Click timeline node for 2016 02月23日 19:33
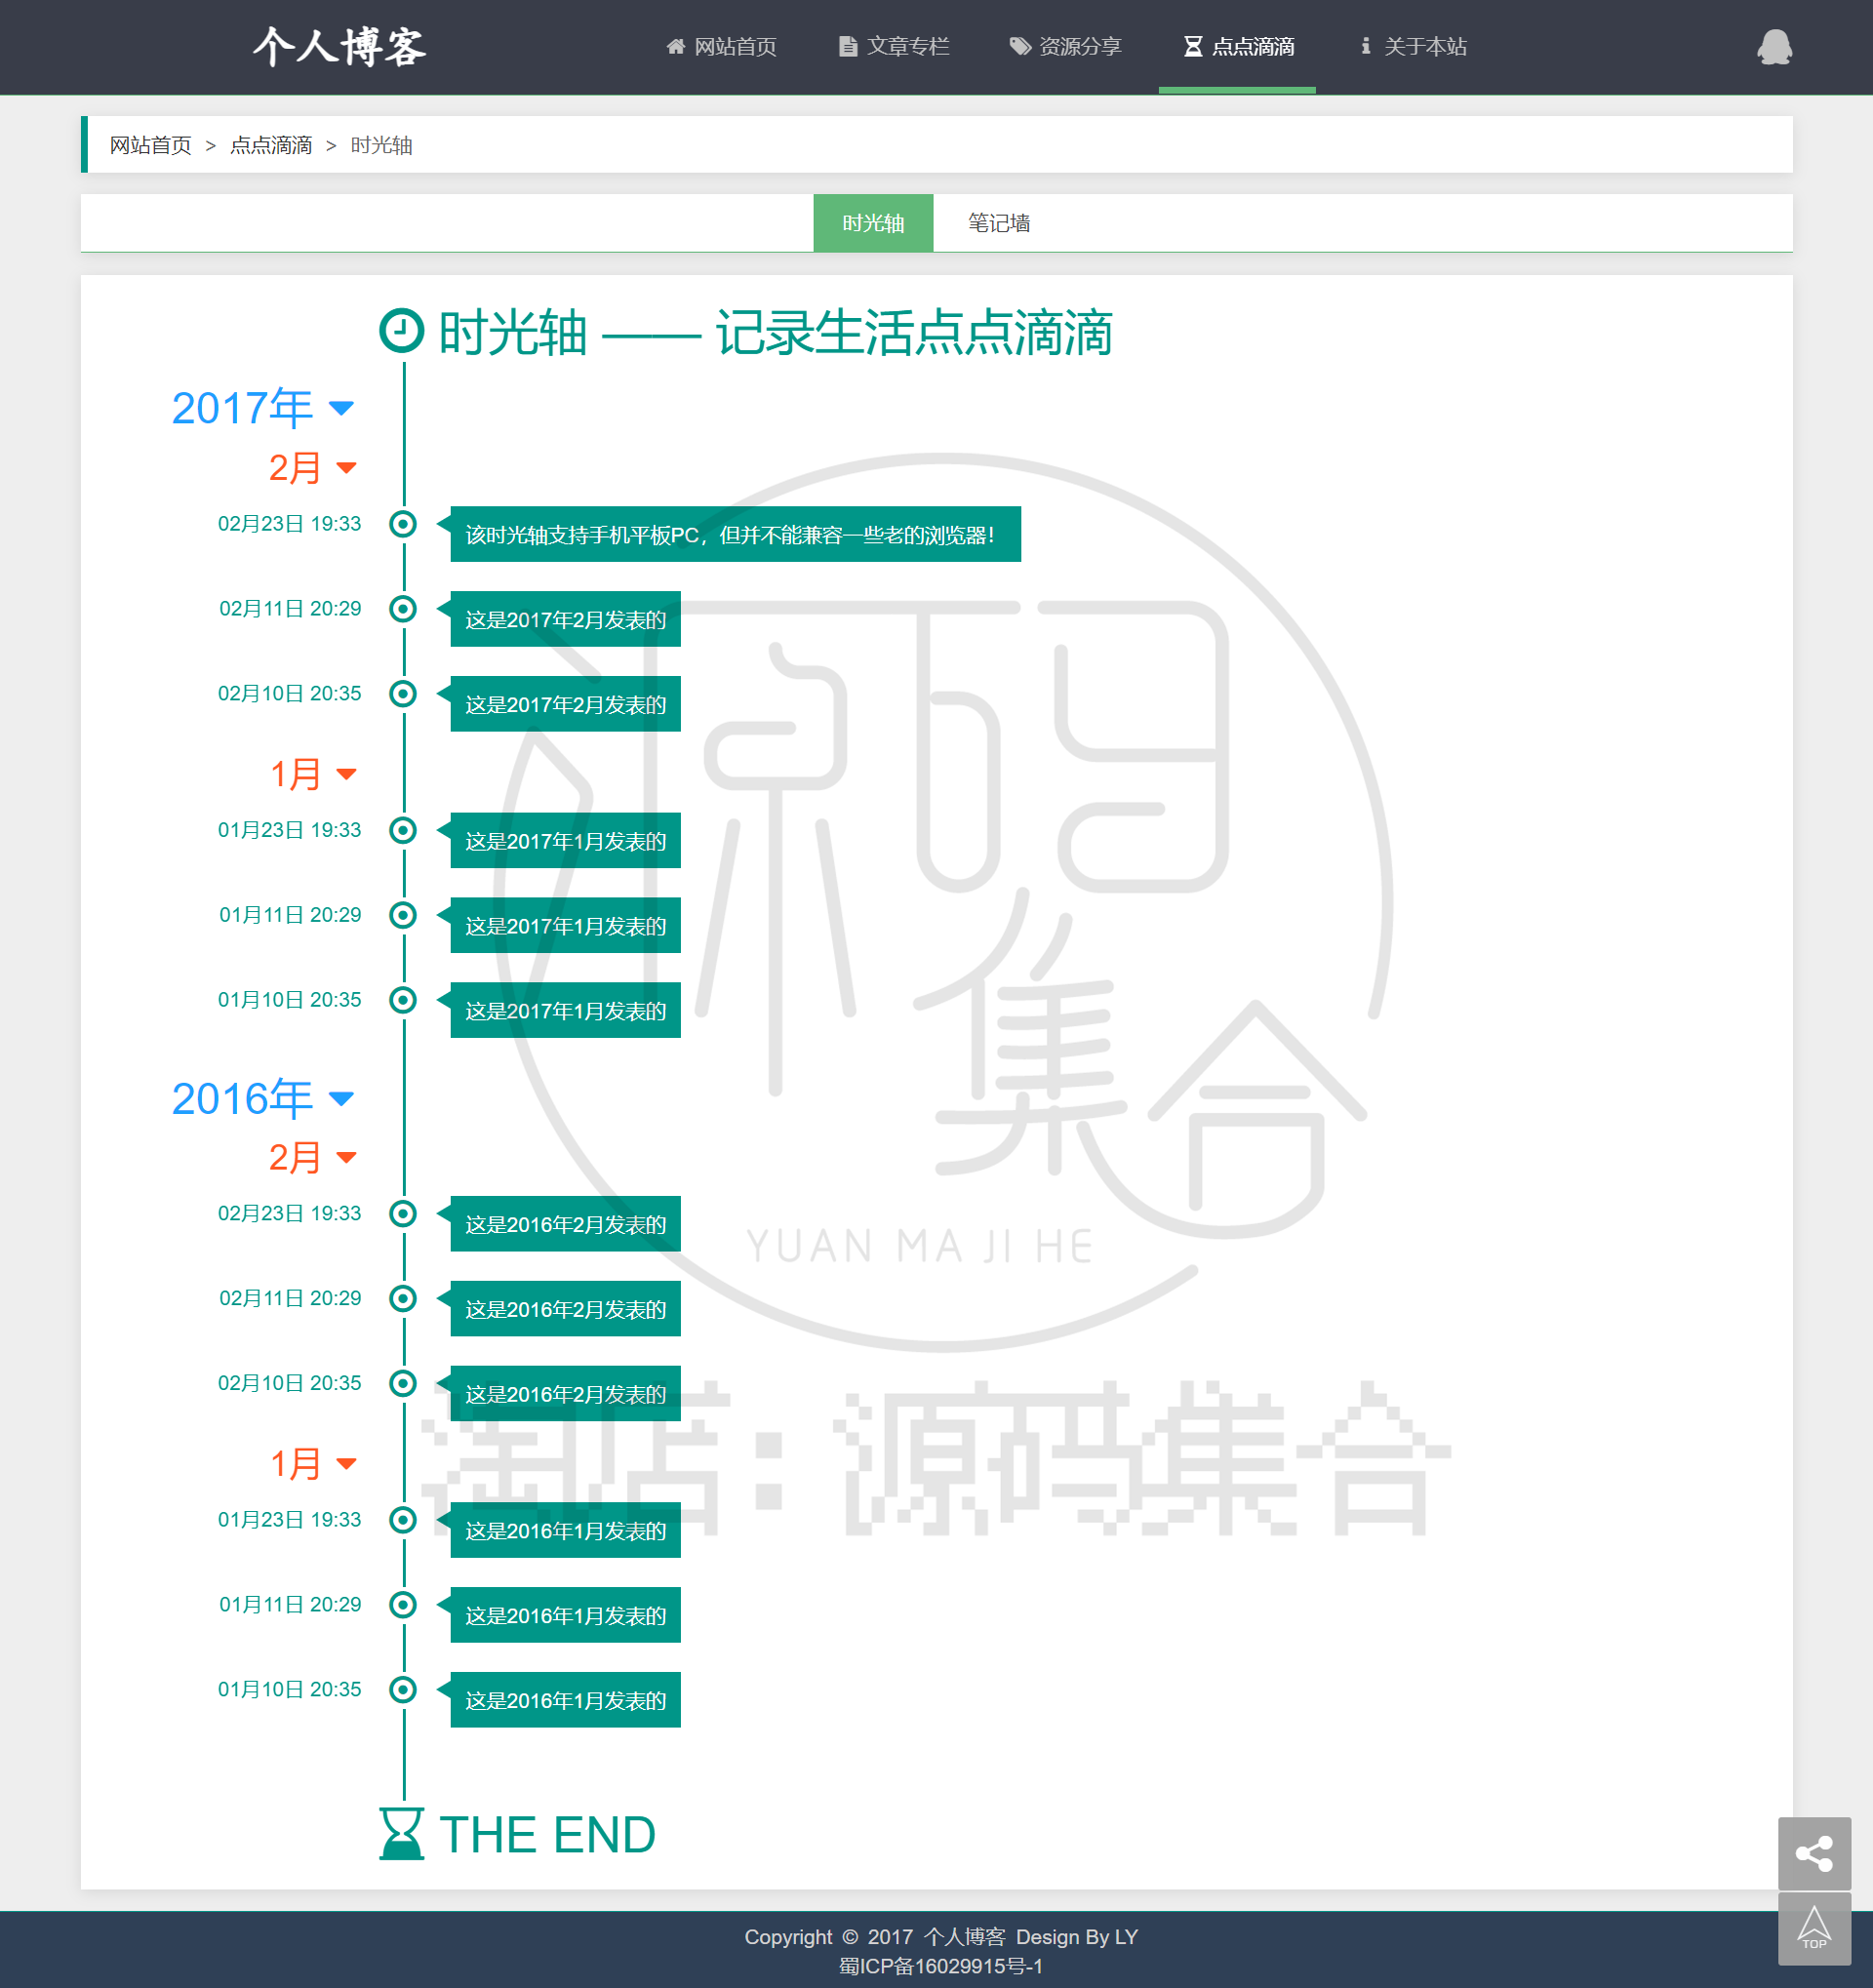The image size is (1873, 1988). [403, 1214]
